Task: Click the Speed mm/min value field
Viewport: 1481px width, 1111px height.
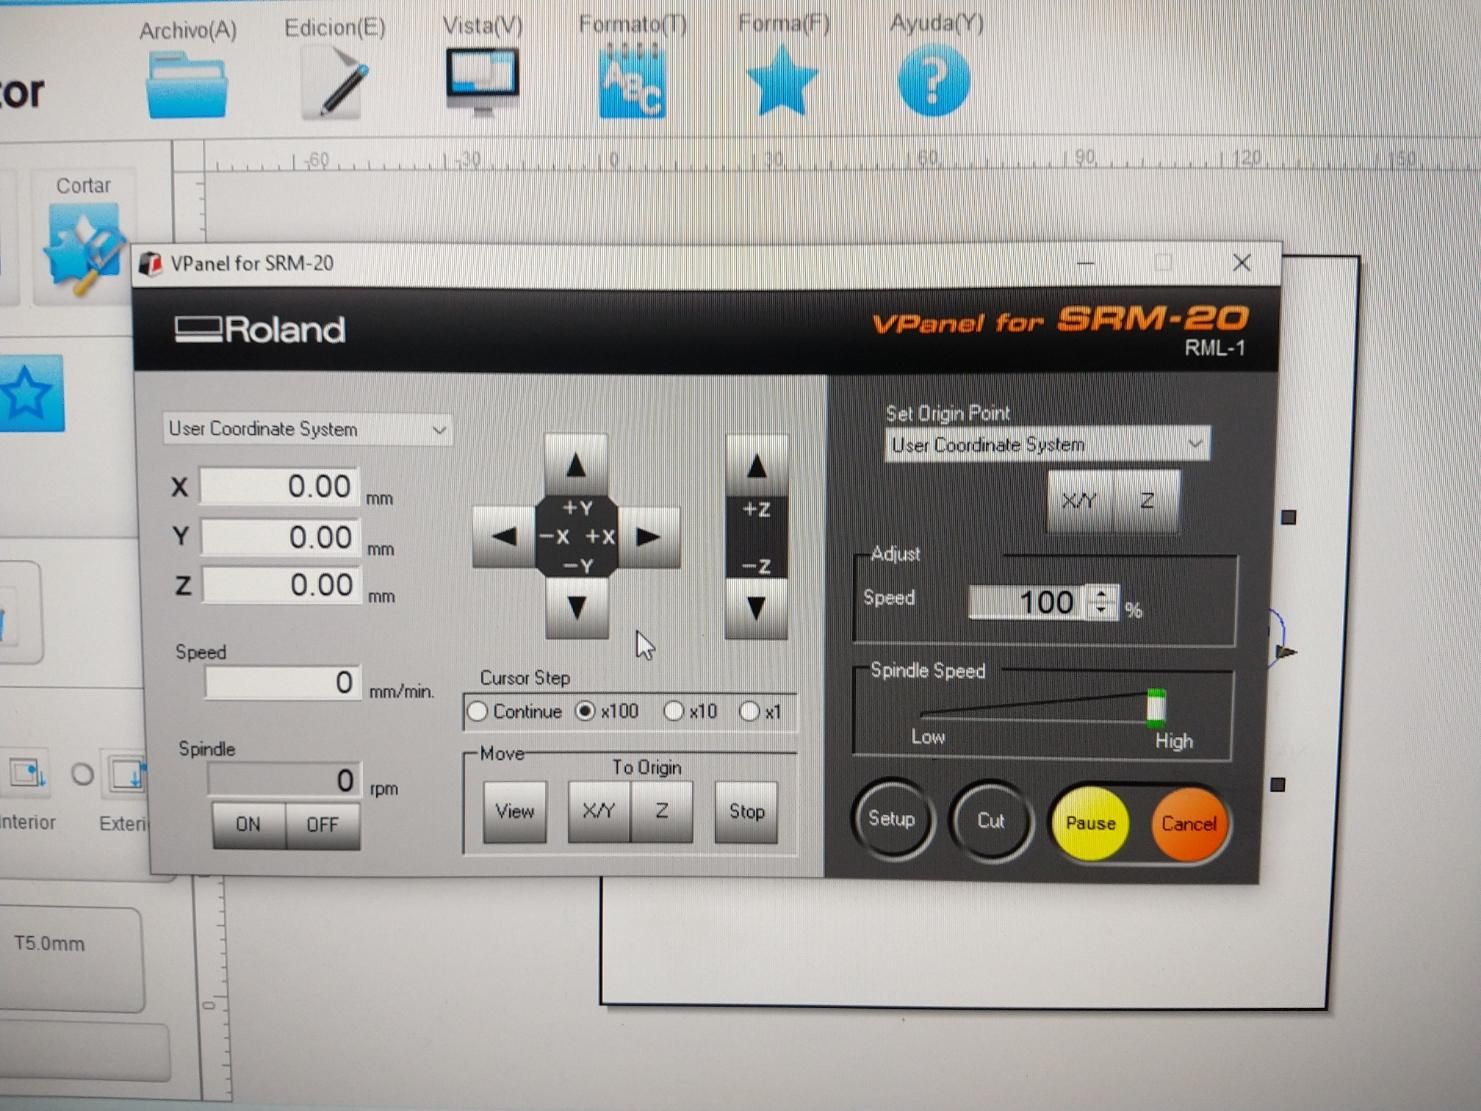Action: coord(283,683)
